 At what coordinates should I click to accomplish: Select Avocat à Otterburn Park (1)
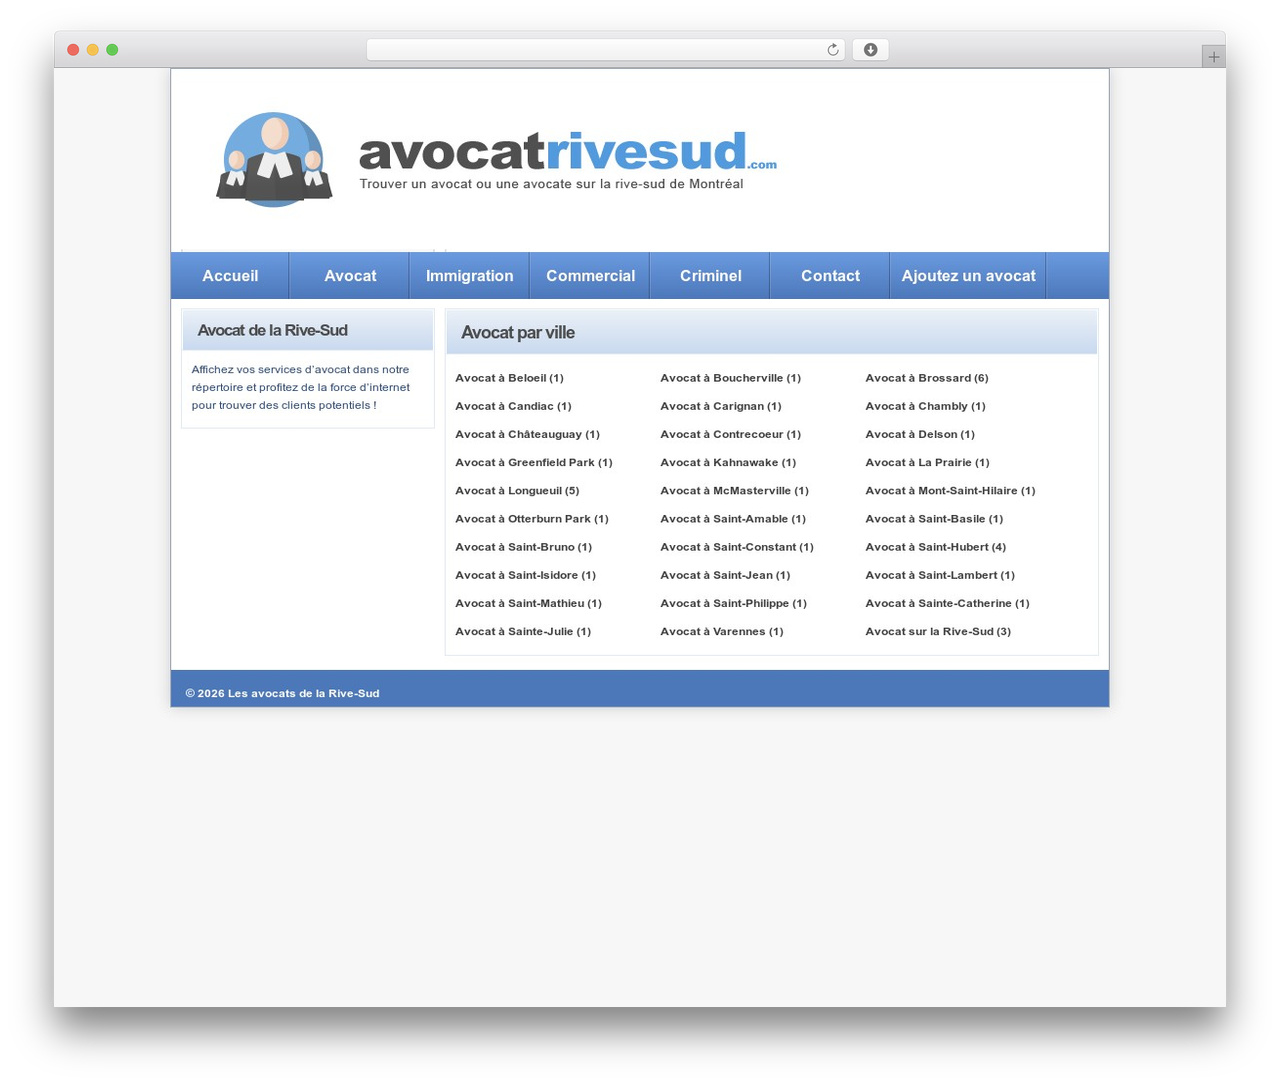click(x=532, y=518)
